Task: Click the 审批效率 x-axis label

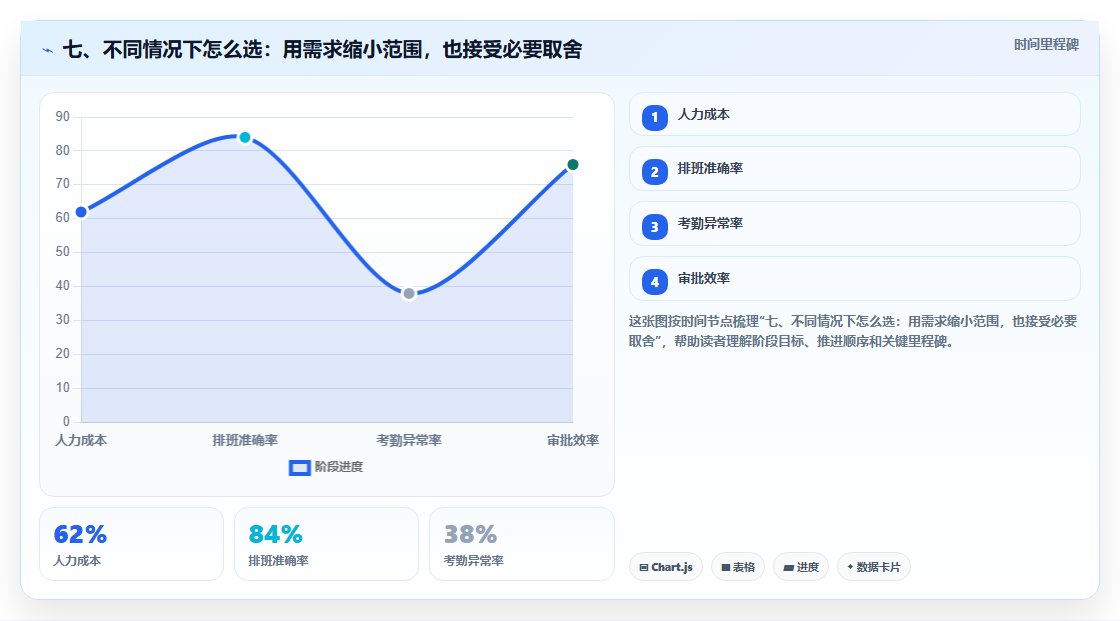Action: click(573, 441)
